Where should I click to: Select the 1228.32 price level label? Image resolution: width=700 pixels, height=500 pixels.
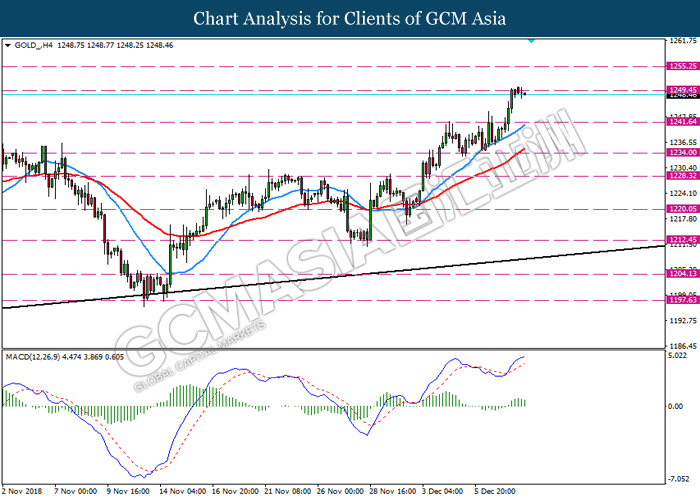pos(683,176)
